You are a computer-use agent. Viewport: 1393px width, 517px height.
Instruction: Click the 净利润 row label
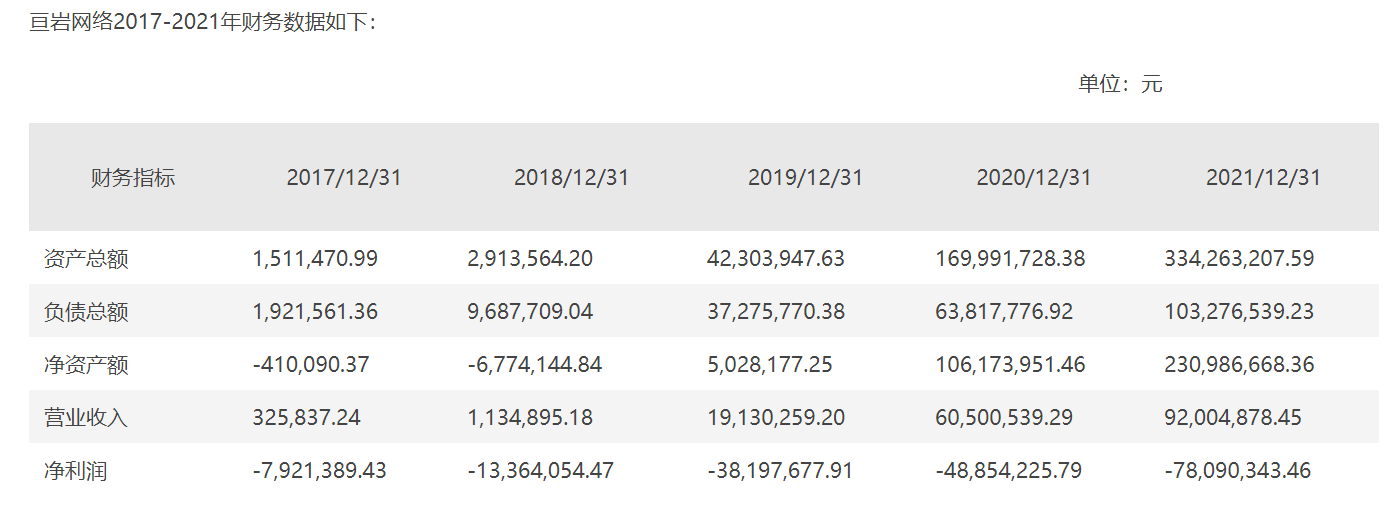[76, 470]
